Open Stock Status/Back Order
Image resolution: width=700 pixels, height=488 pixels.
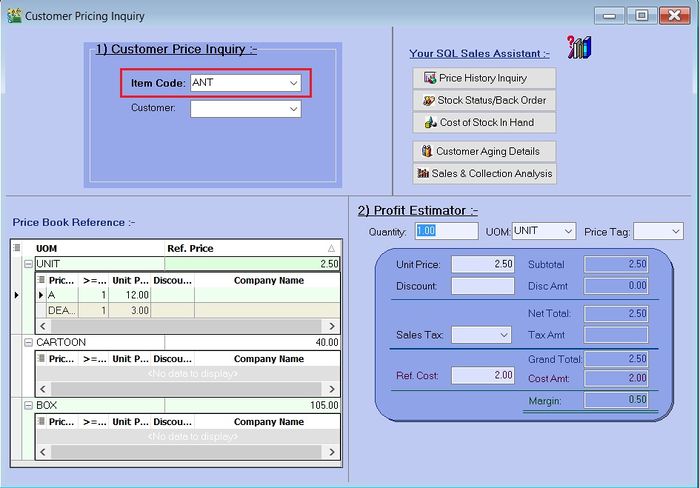click(483, 100)
